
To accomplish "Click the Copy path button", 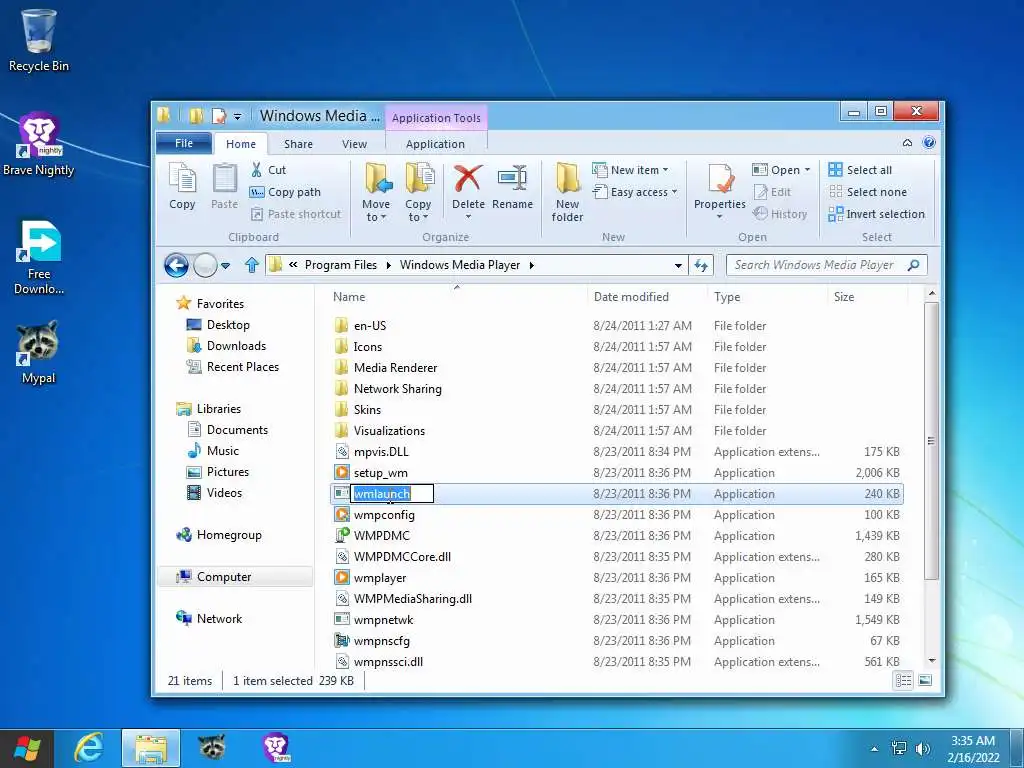I will tap(285, 192).
